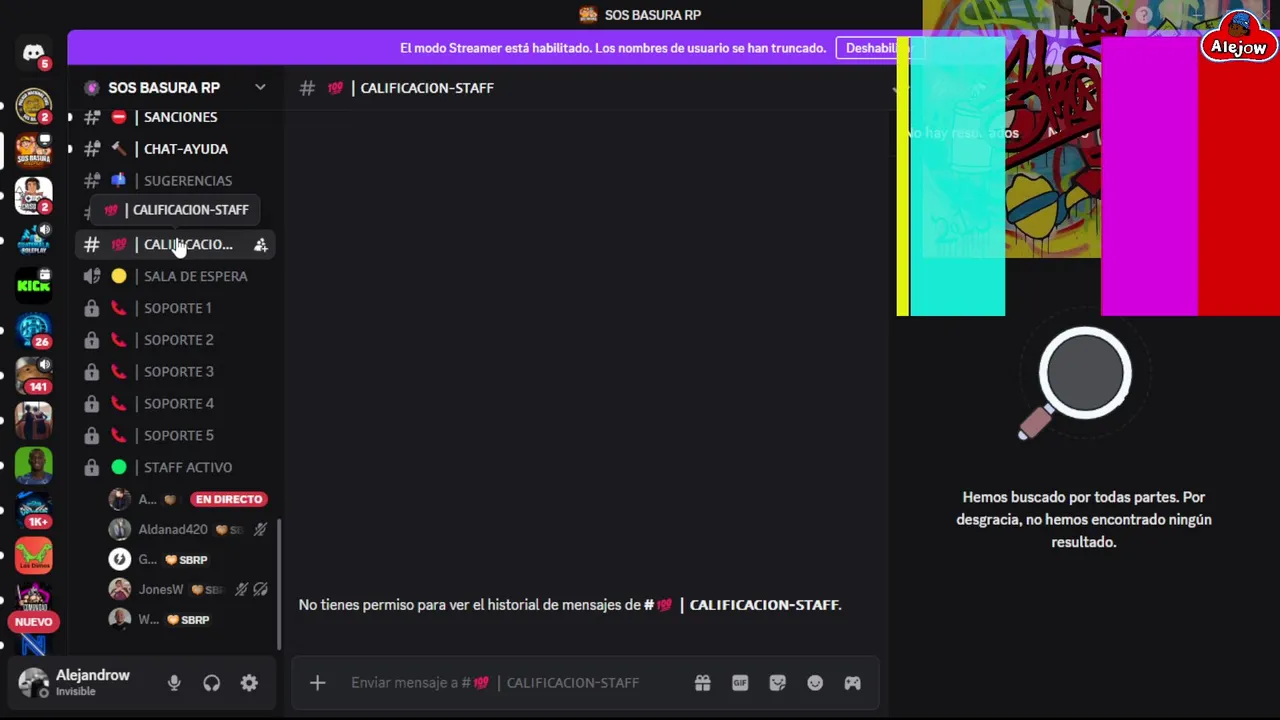Open the GIF picker
1280x720 pixels.
[740, 683]
